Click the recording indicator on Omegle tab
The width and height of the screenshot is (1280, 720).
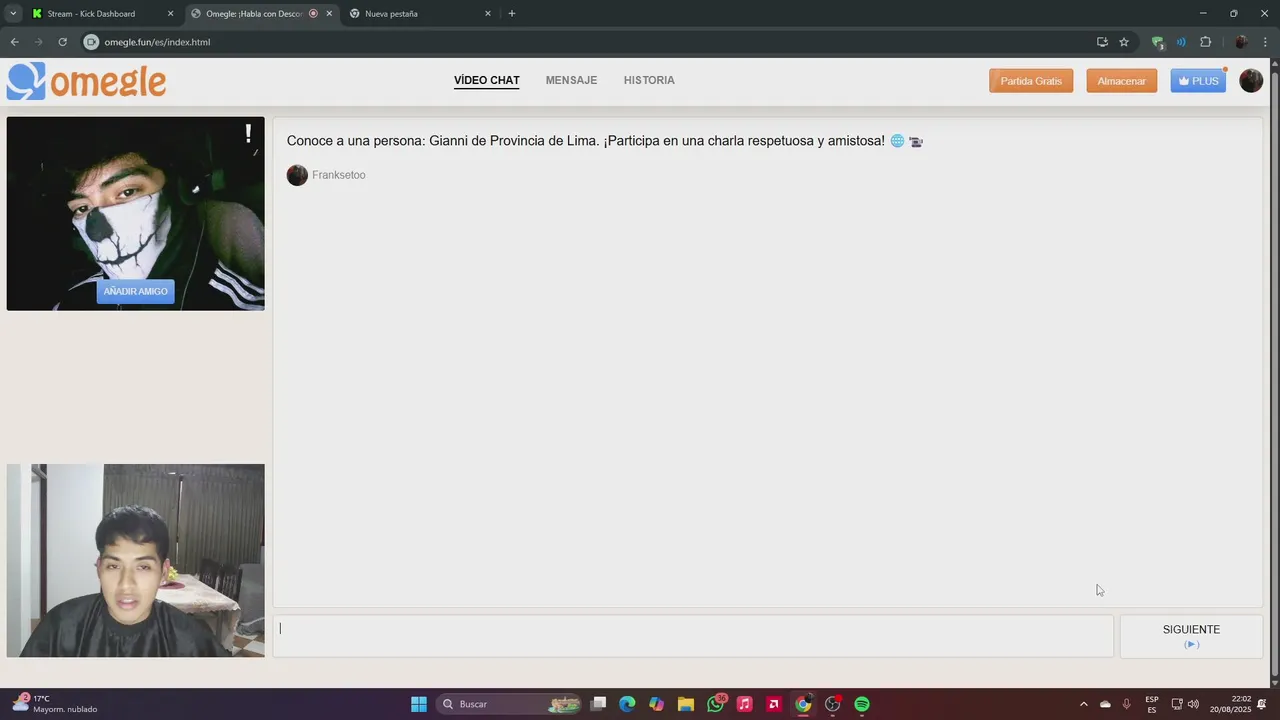pyautogui.click(x=313, y=14)
